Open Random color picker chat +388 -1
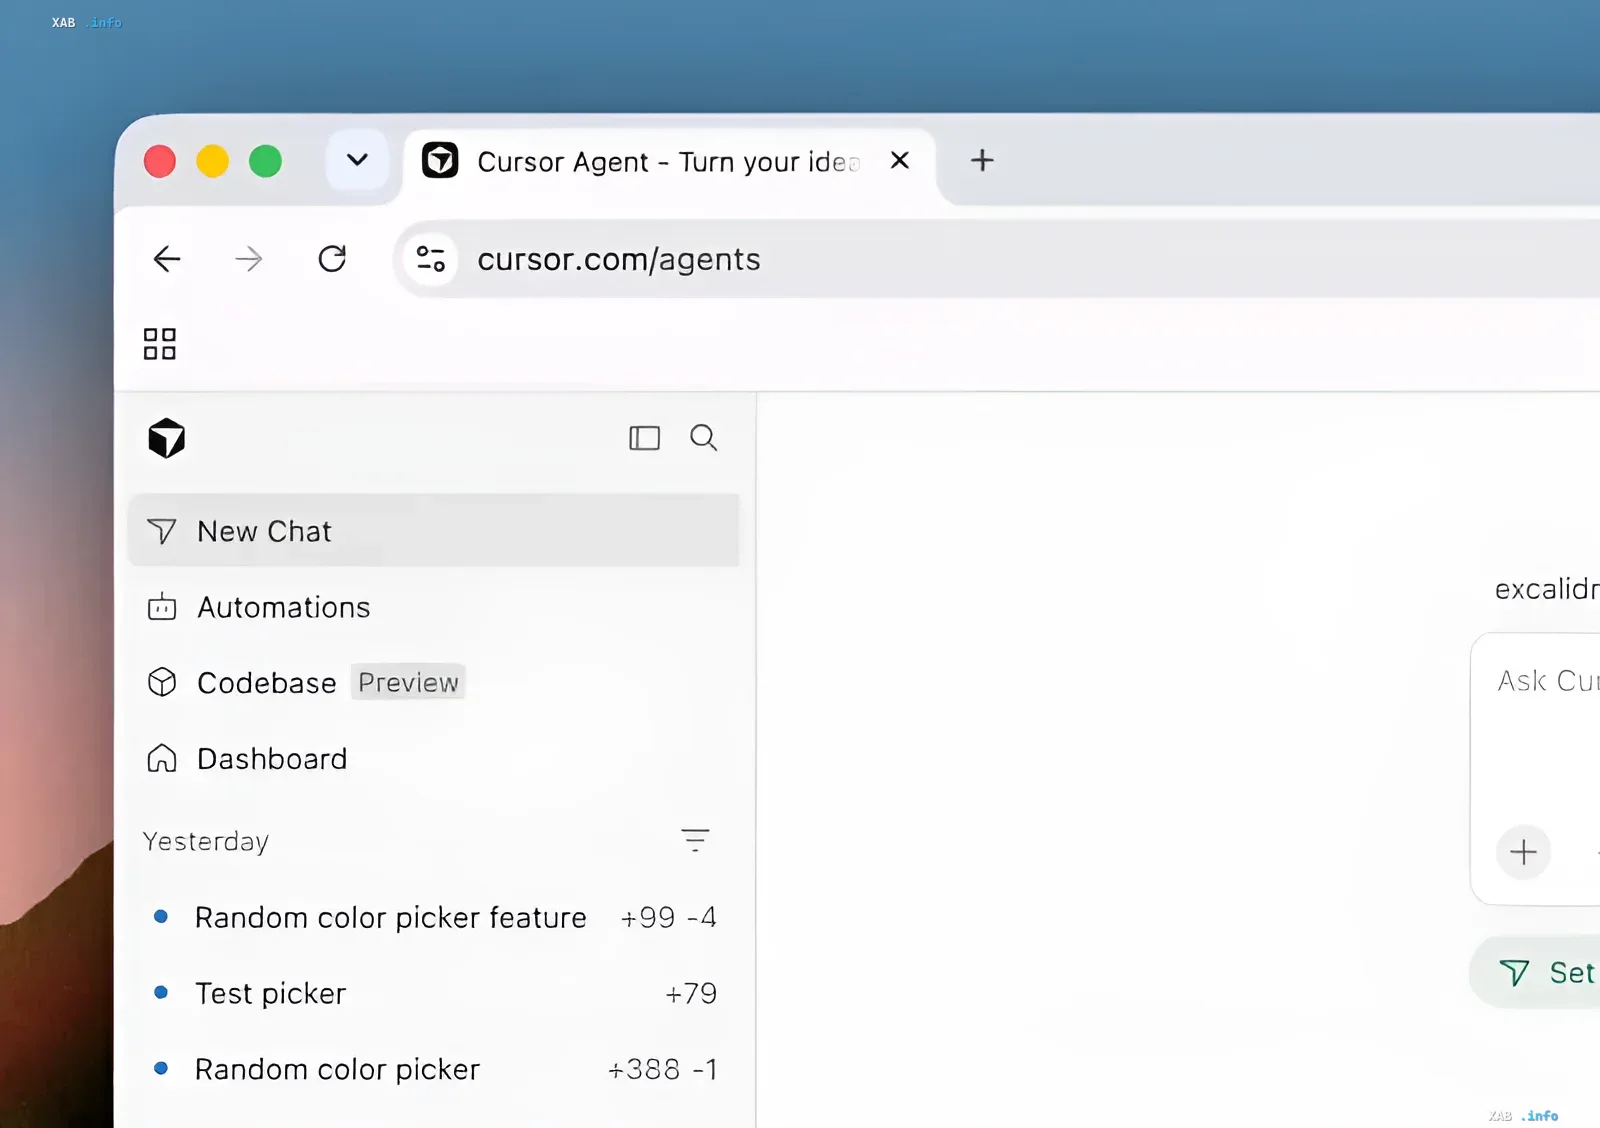This screenshot has height=1128, width=1600. [x=434, y=1069]
